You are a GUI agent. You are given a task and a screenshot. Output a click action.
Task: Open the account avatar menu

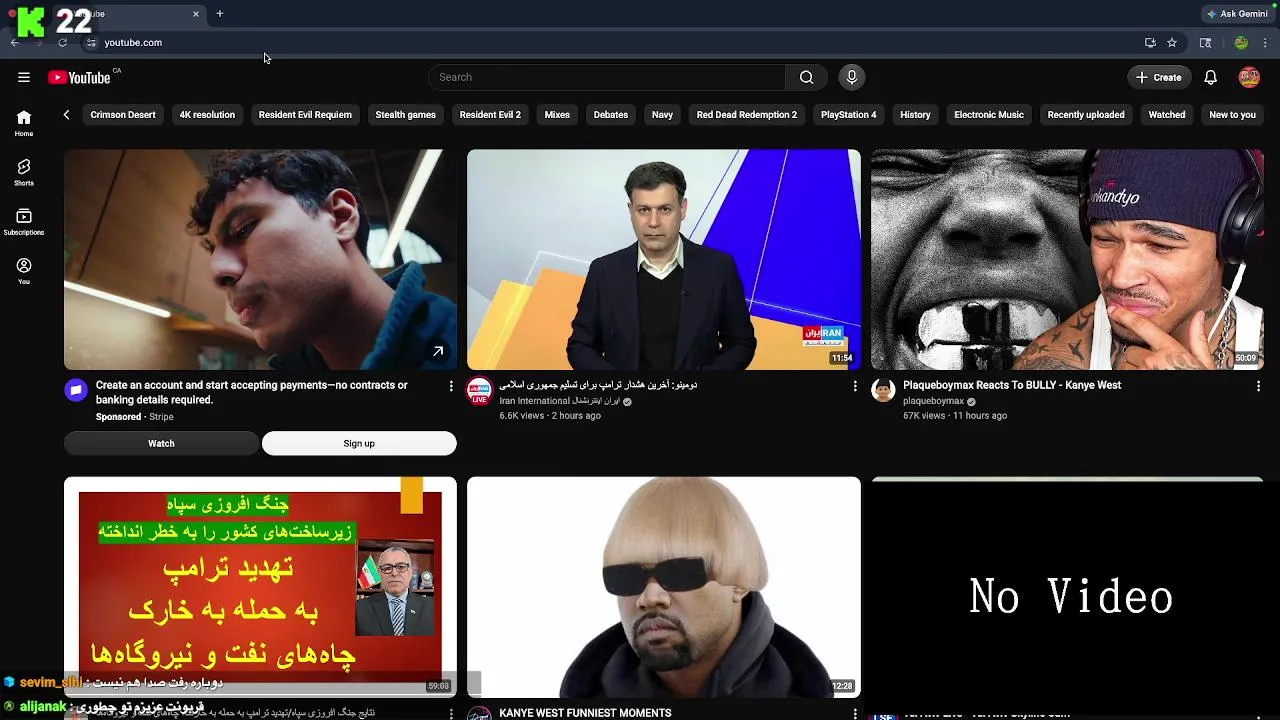tap(1249, 77)
